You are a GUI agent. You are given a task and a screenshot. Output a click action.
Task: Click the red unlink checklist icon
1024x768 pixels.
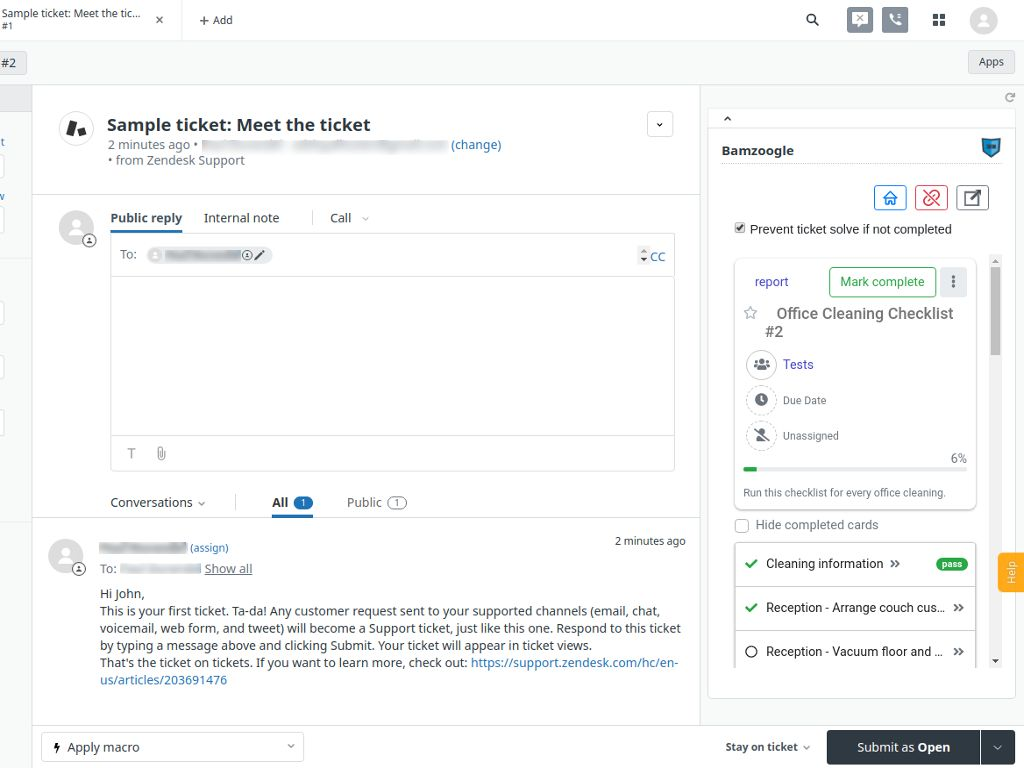tap(931, 197)
